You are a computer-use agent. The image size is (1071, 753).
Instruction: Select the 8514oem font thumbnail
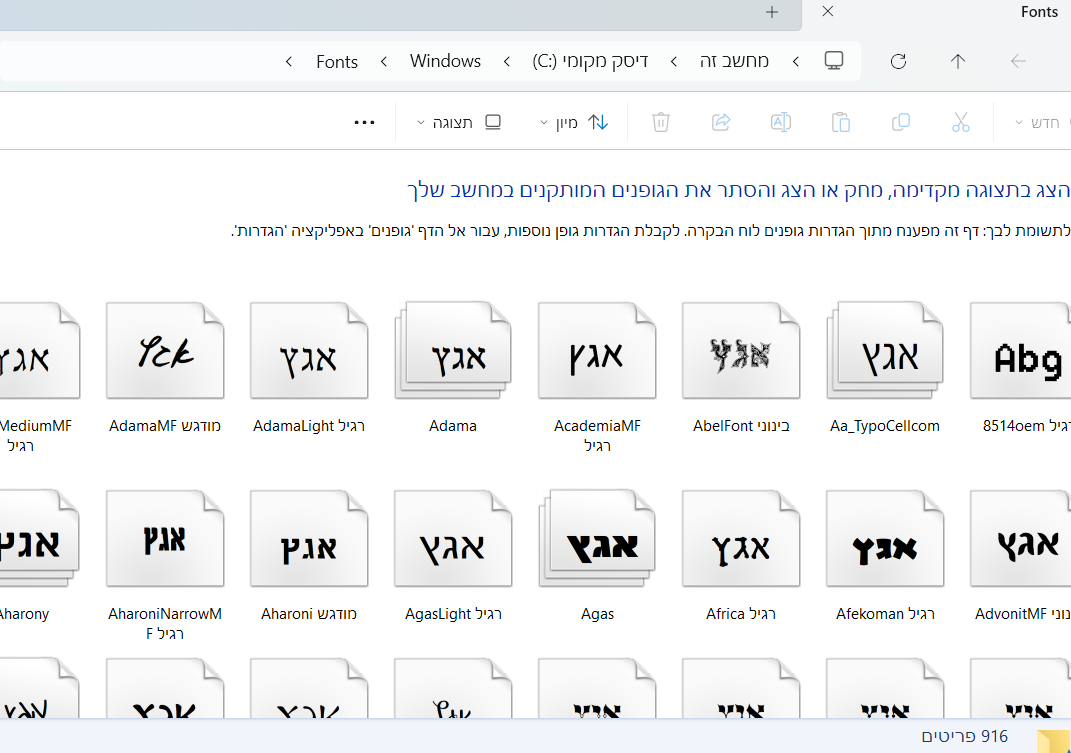[1020, 351]
